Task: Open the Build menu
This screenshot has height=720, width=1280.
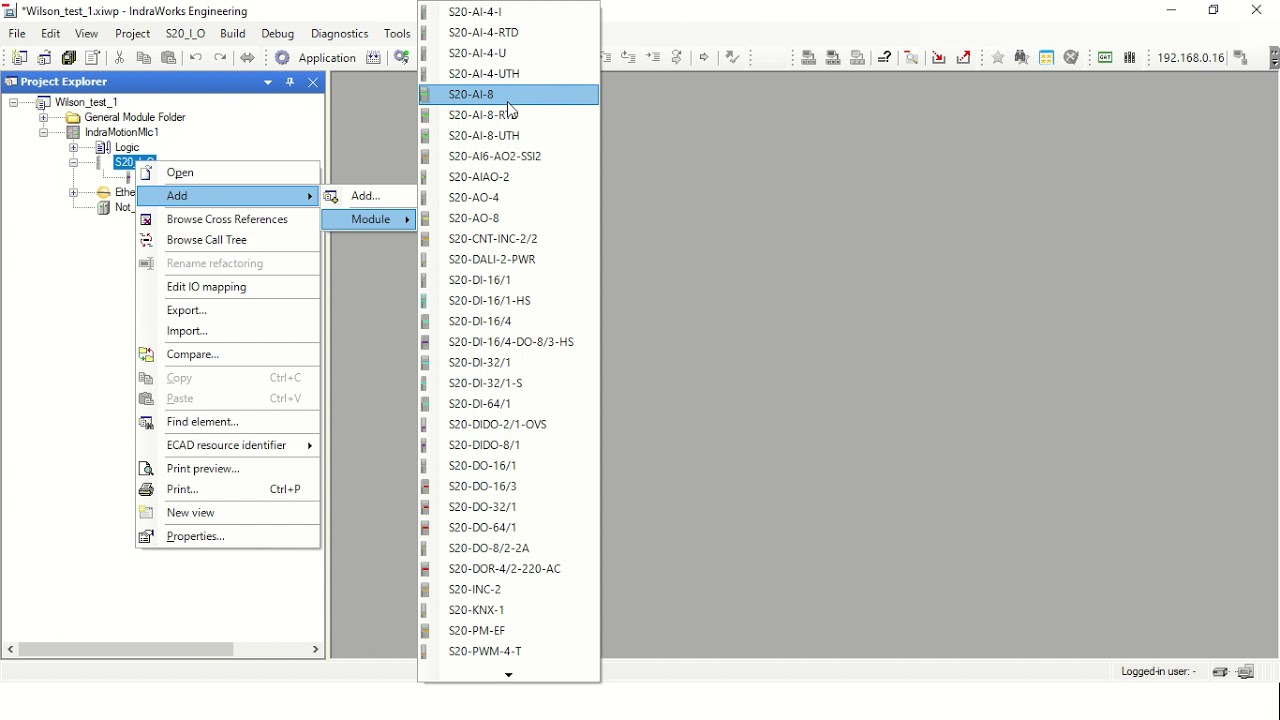Action: 233,33
